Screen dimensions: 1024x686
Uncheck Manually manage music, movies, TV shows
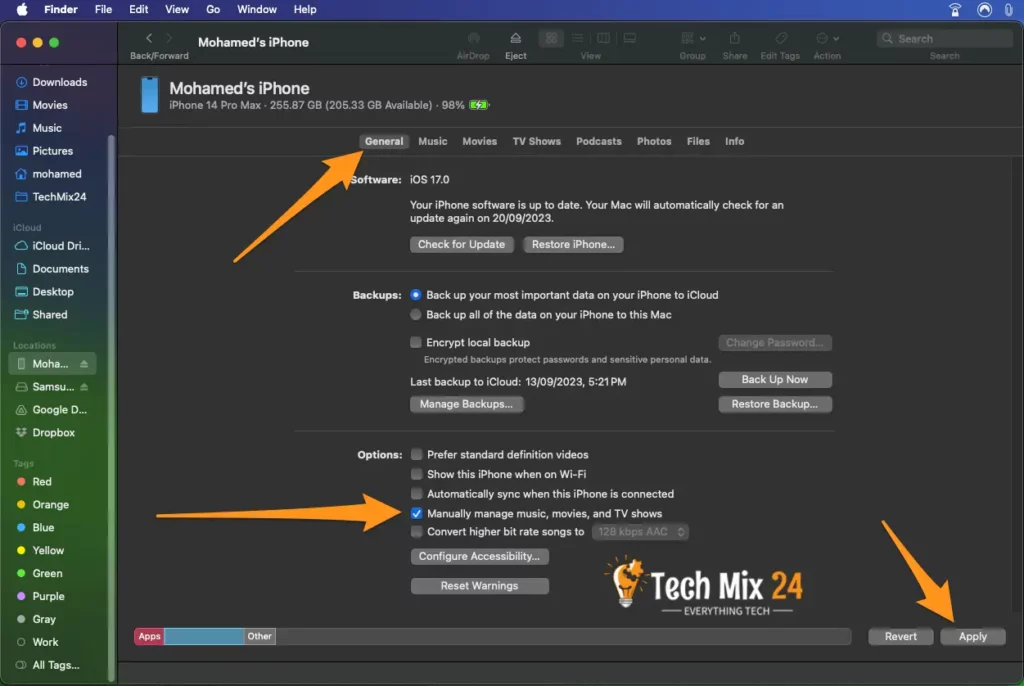point(416,514)
